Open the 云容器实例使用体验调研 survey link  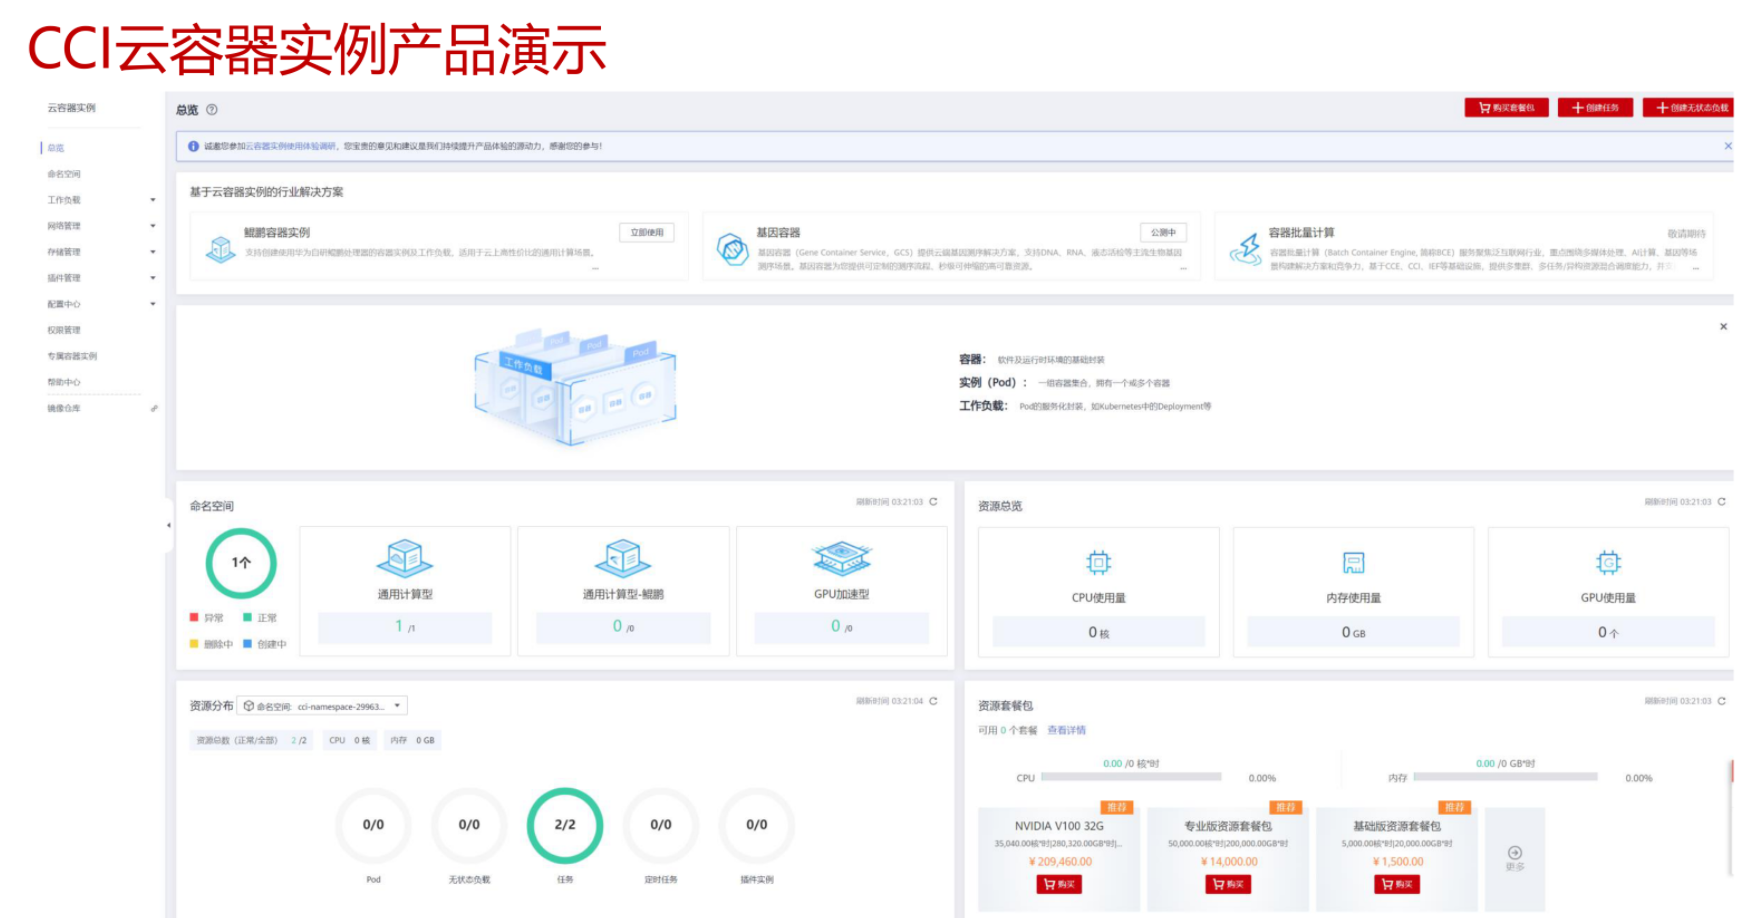pos(291,146)
